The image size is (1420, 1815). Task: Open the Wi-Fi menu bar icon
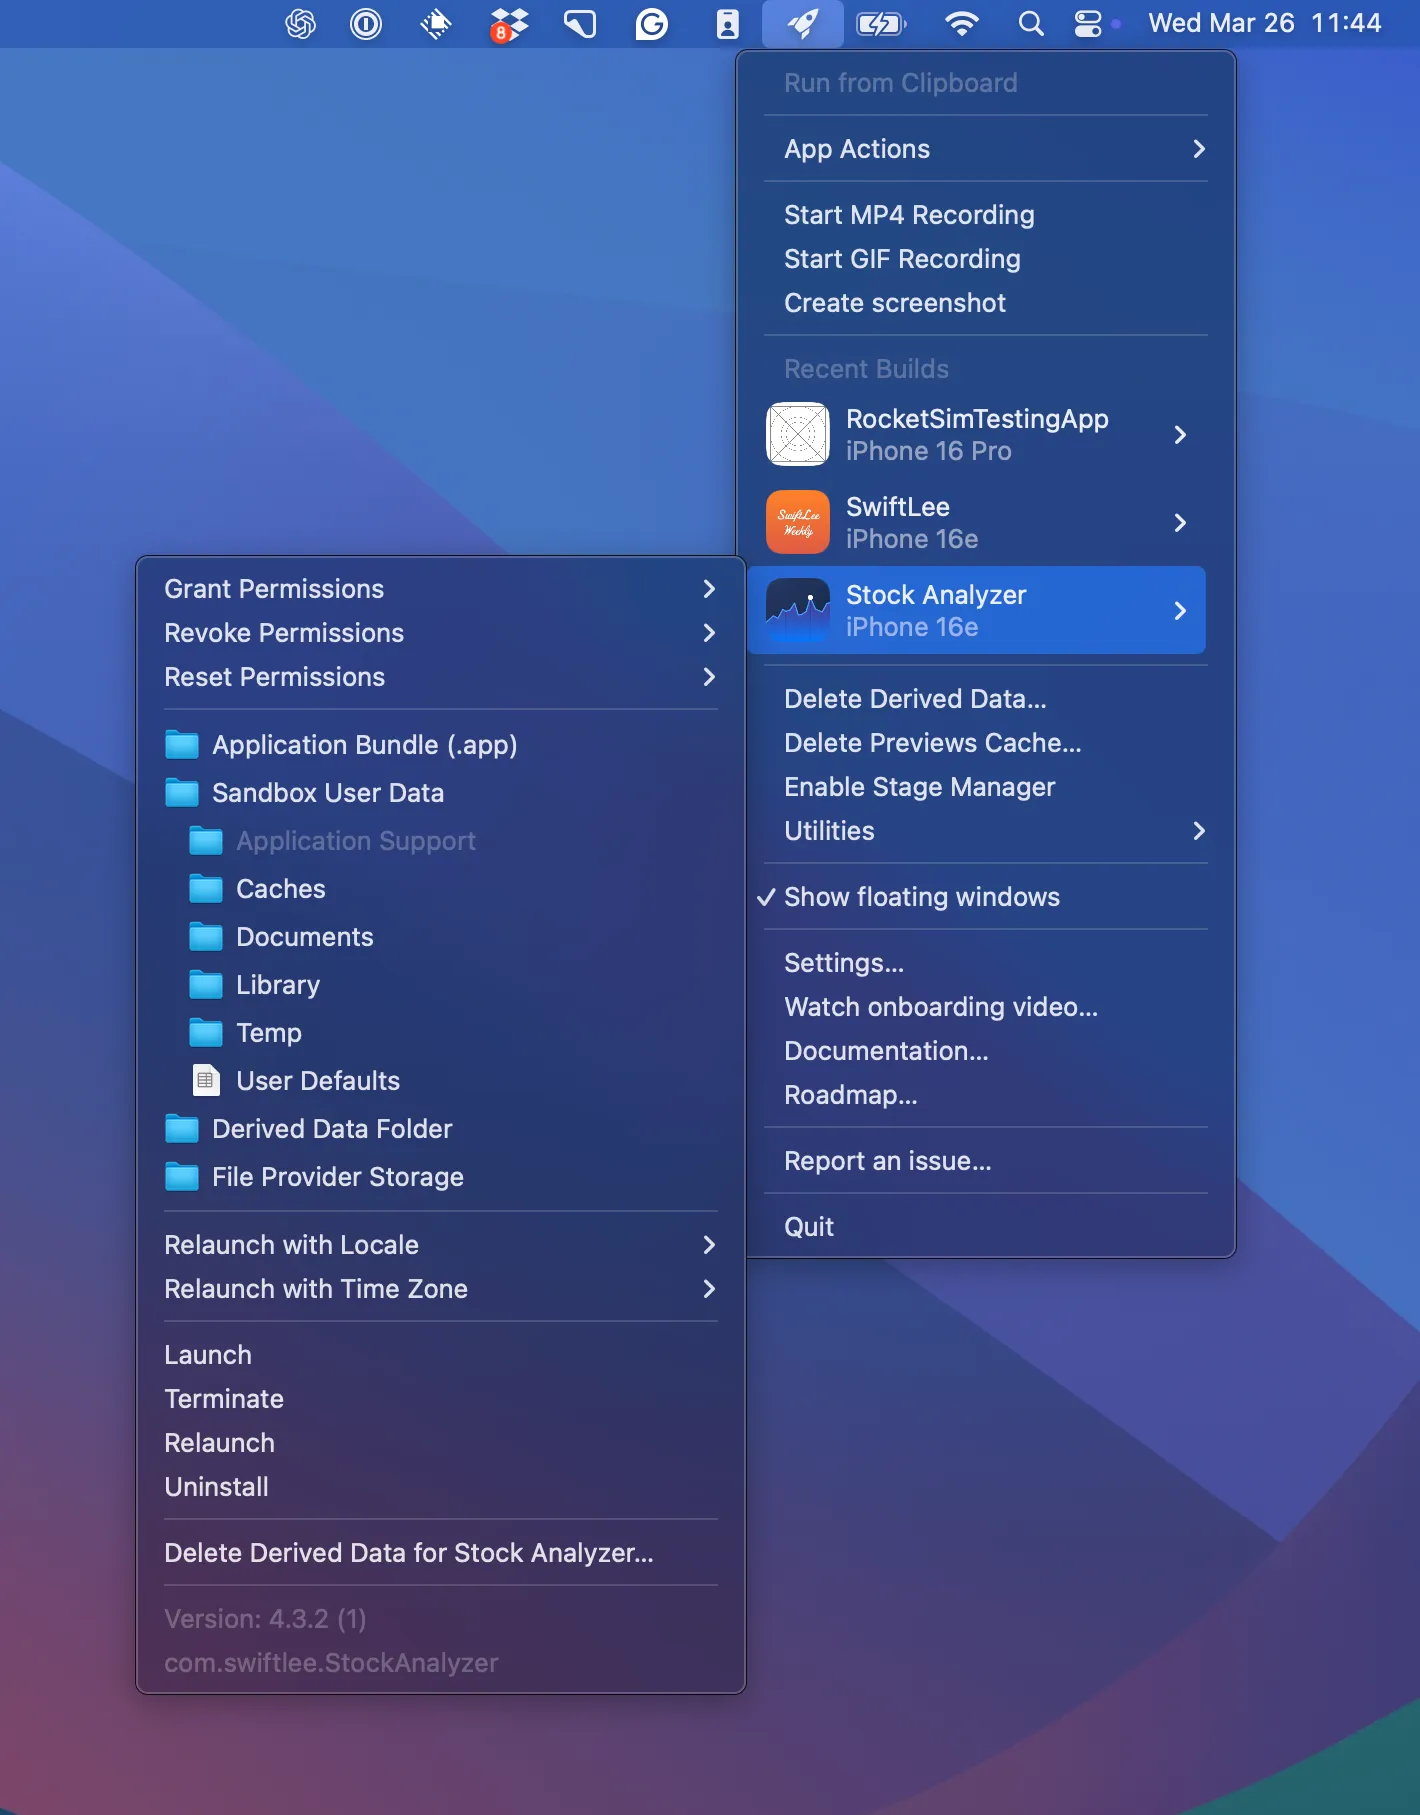(962, 23)
